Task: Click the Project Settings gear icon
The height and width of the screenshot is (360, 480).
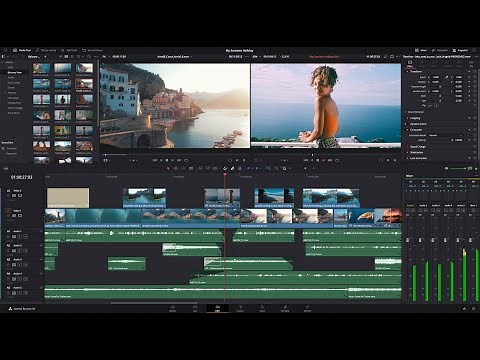Action: [x=474, y=309]
